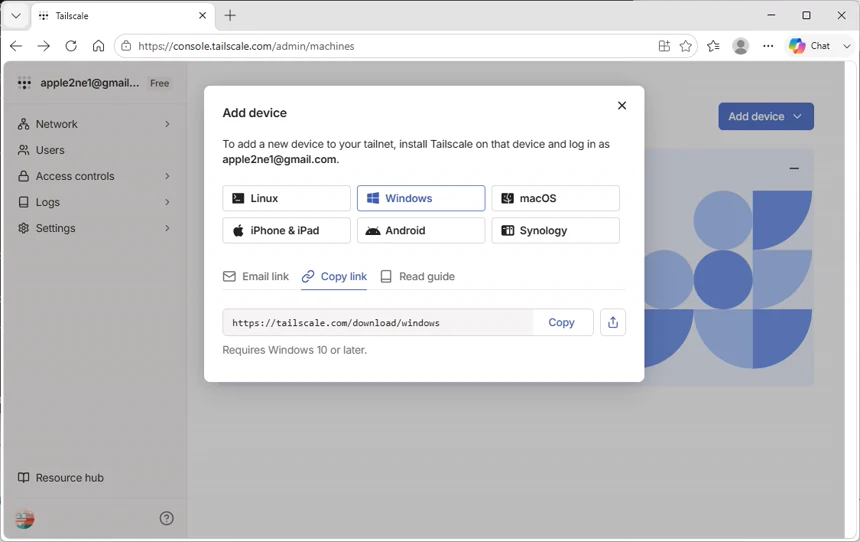Screen dimensions: 860x542
Task: Close the Add device dialog
Action: [621, 105]
